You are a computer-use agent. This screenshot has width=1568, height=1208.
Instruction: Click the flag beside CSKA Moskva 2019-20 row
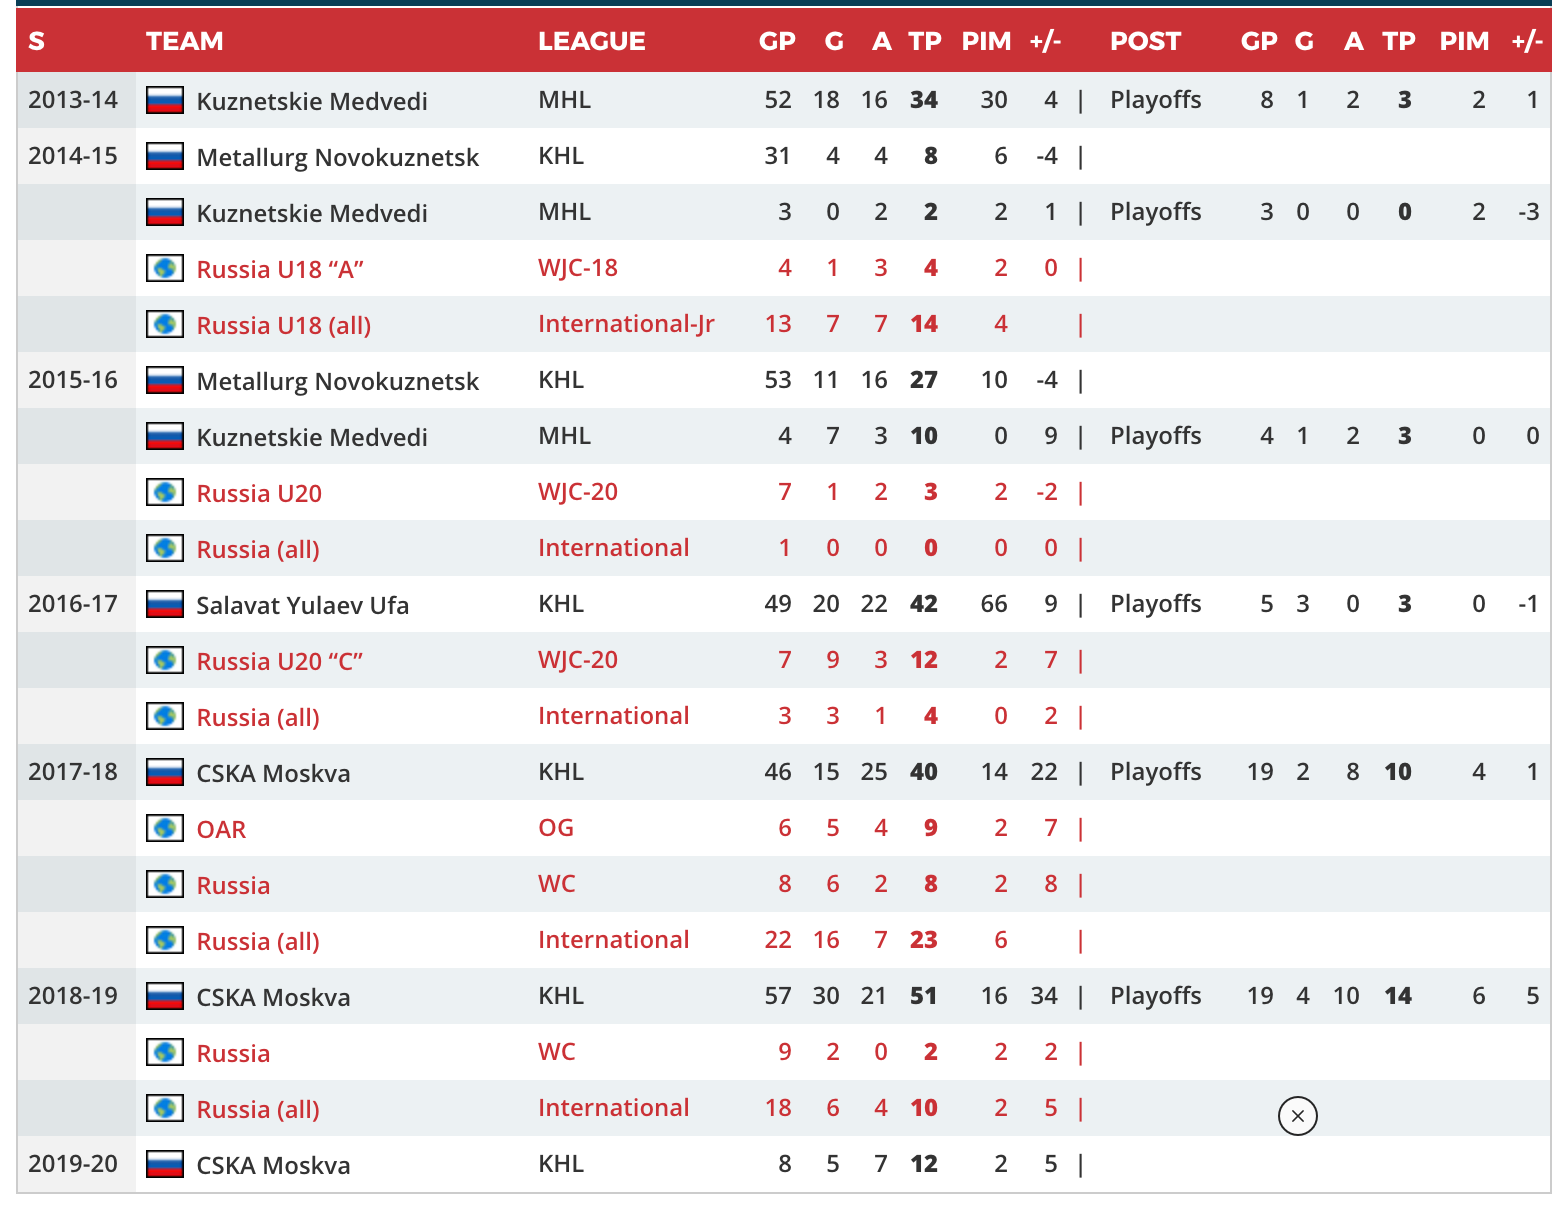(x=163, y=1164)
